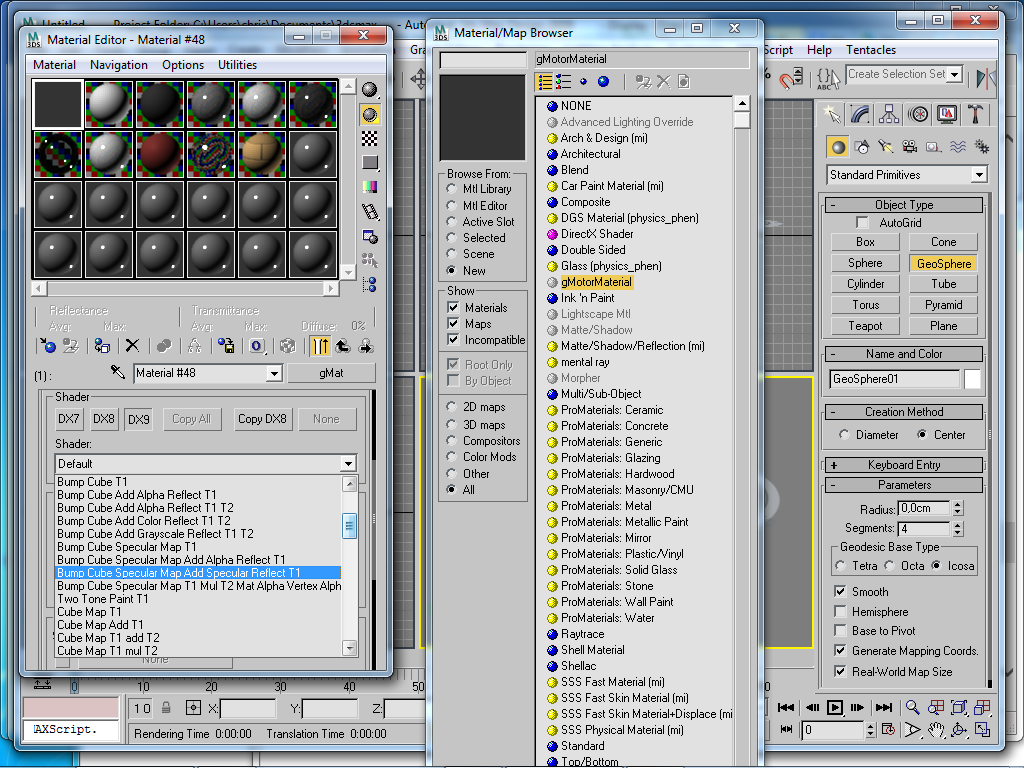Open Material menu in Material Editor
The image size is (1024, 768).
coord(54,65)
